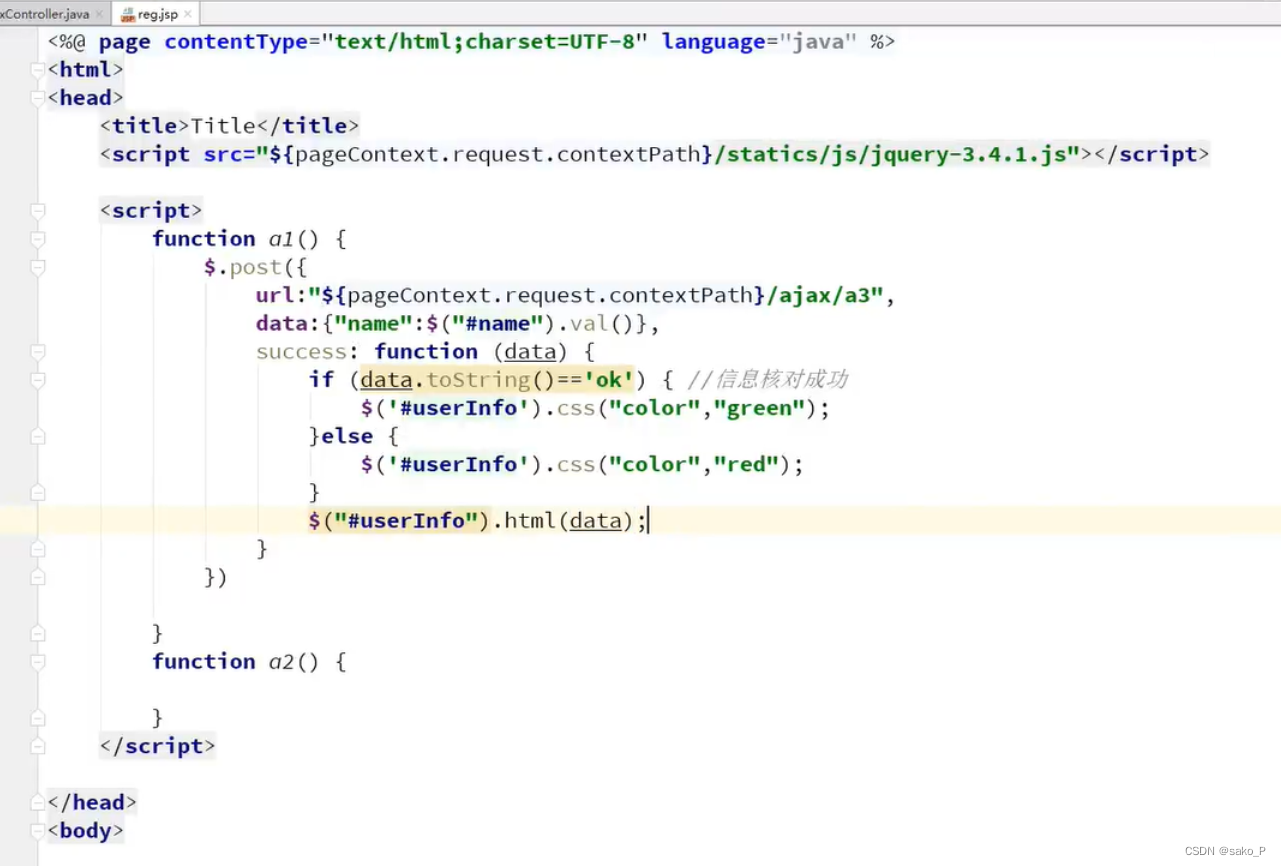This screenshot has height=866, width=1281.
Task: Fold the function a1() block
Action: [x=38, y=239]
